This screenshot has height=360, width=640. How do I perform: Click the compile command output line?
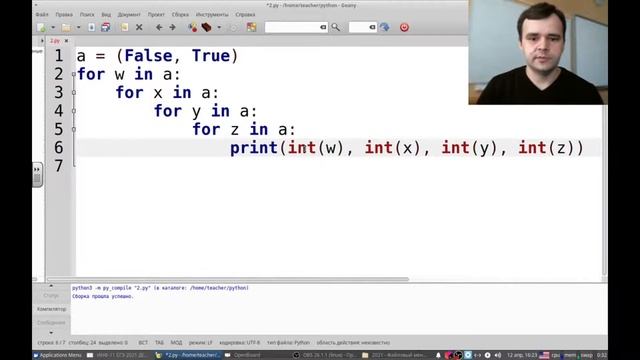[x=160, y=288]
